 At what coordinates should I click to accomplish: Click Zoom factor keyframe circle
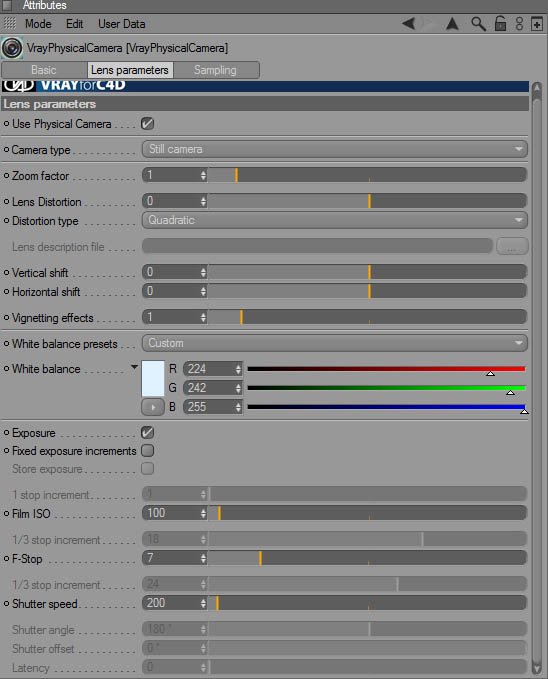tap(6, 175)
